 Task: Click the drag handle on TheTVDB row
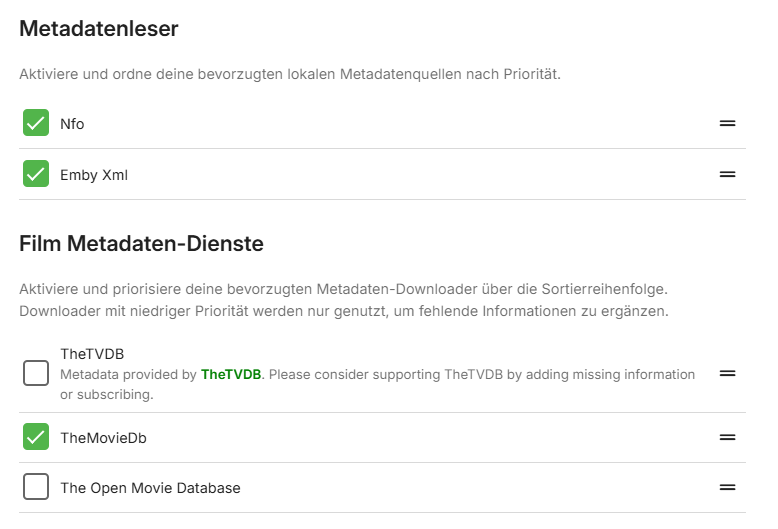(x=728, y=373)
